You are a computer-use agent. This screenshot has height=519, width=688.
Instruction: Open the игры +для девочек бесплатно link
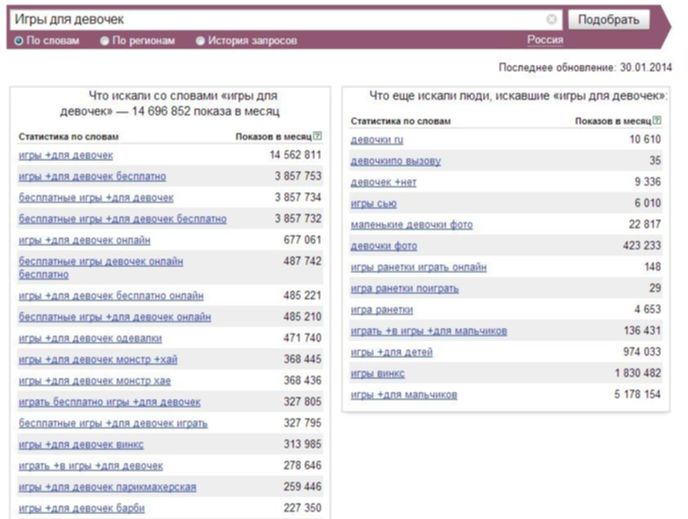point(92,177)
